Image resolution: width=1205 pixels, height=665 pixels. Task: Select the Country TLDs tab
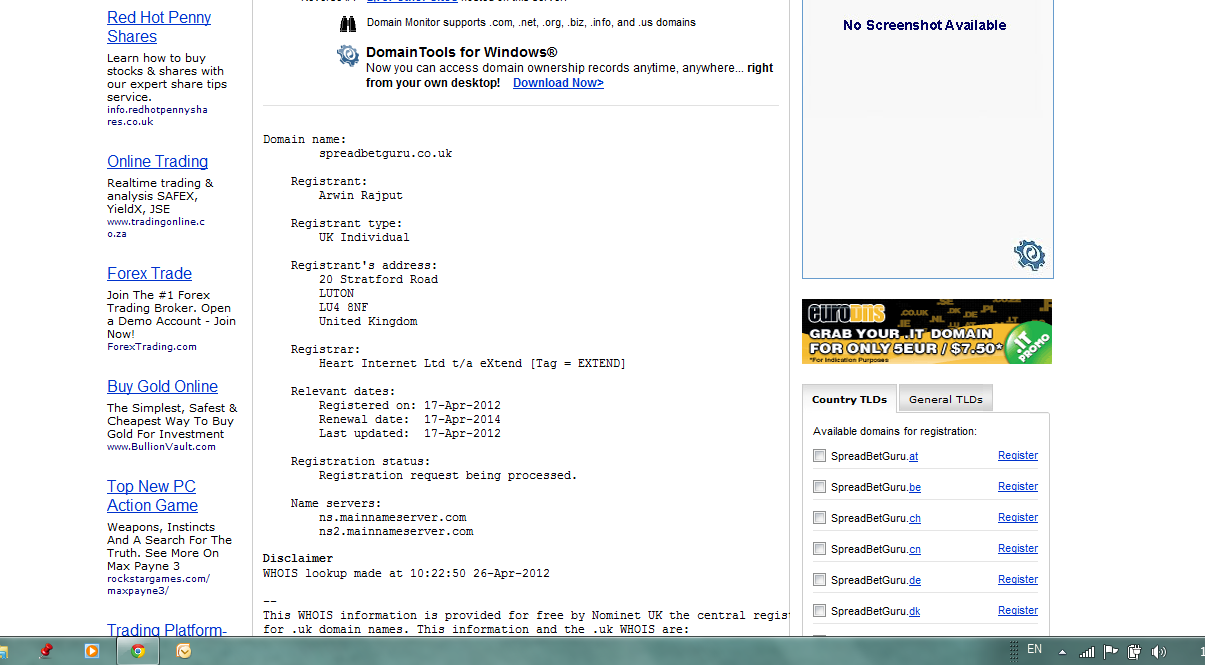coord(849,399)
